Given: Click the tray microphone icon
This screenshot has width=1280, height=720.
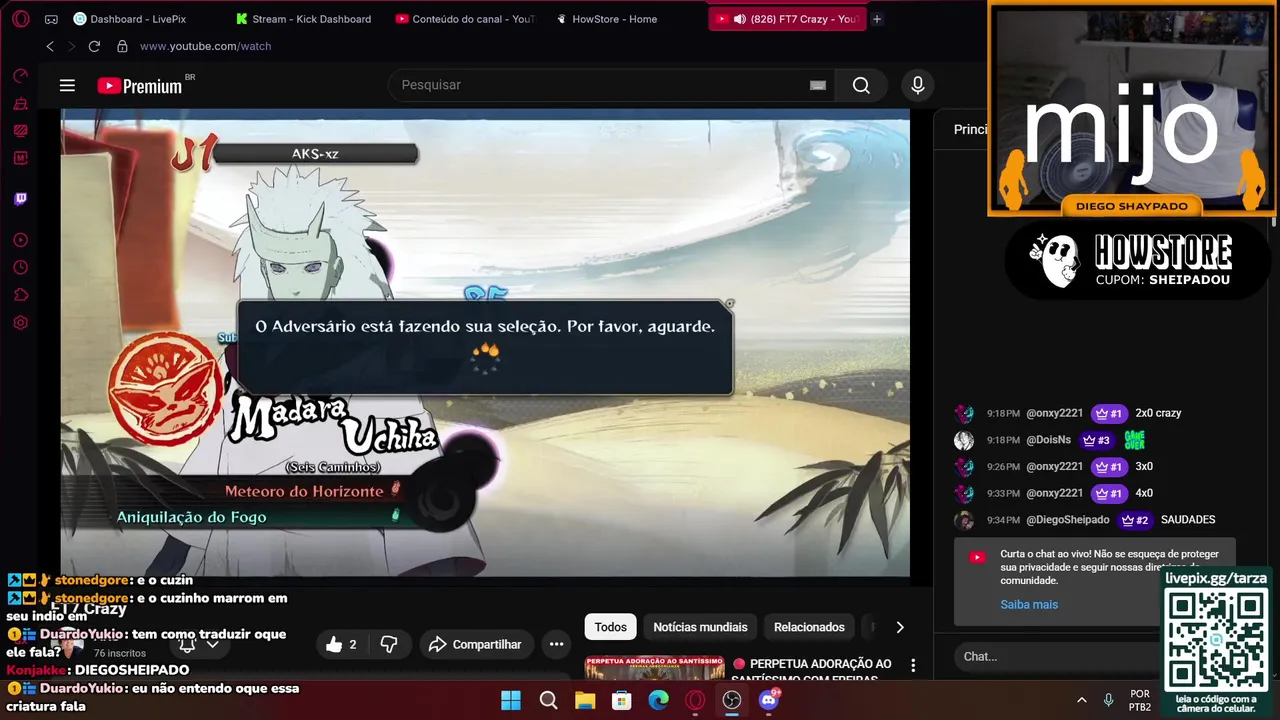Looking at the screenshot, I should tap(1108, 700).
